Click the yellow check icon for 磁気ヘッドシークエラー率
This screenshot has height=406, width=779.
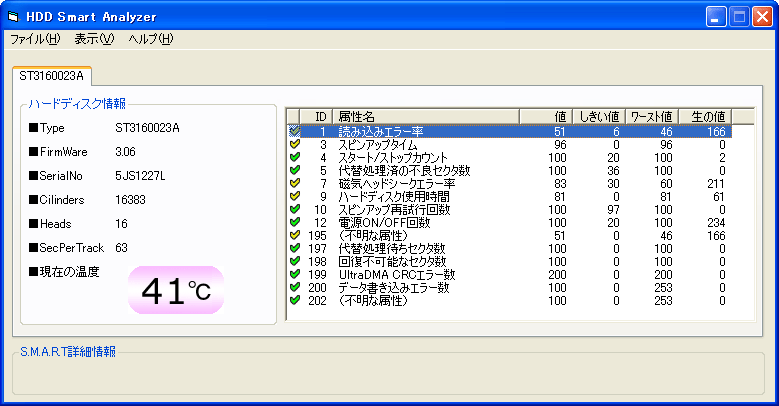click(295, 183)
